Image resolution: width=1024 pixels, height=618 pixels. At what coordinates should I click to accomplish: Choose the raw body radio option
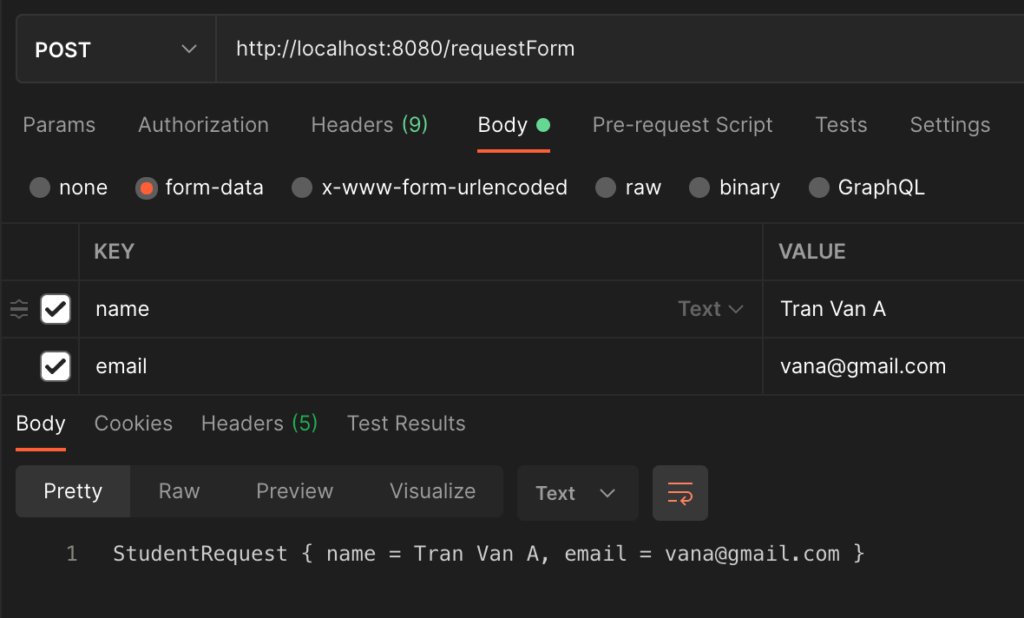(x=605, y=187)
